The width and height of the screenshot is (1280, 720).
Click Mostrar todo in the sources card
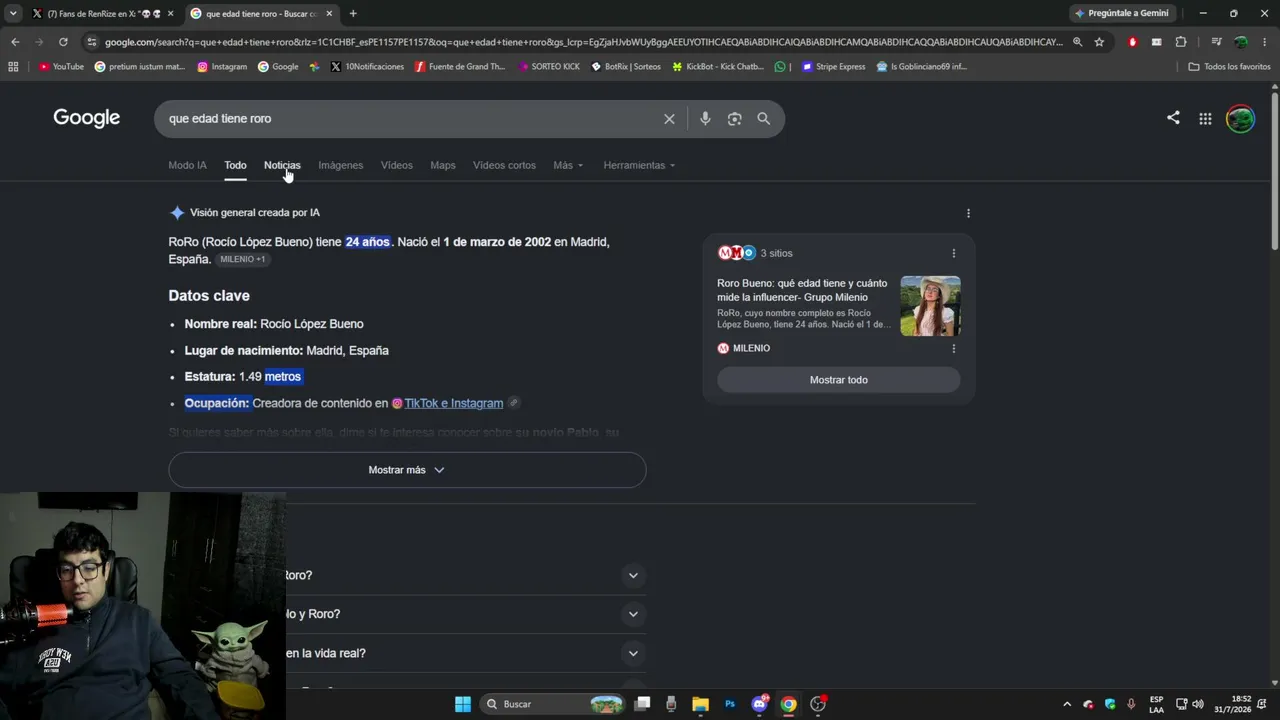839,380
